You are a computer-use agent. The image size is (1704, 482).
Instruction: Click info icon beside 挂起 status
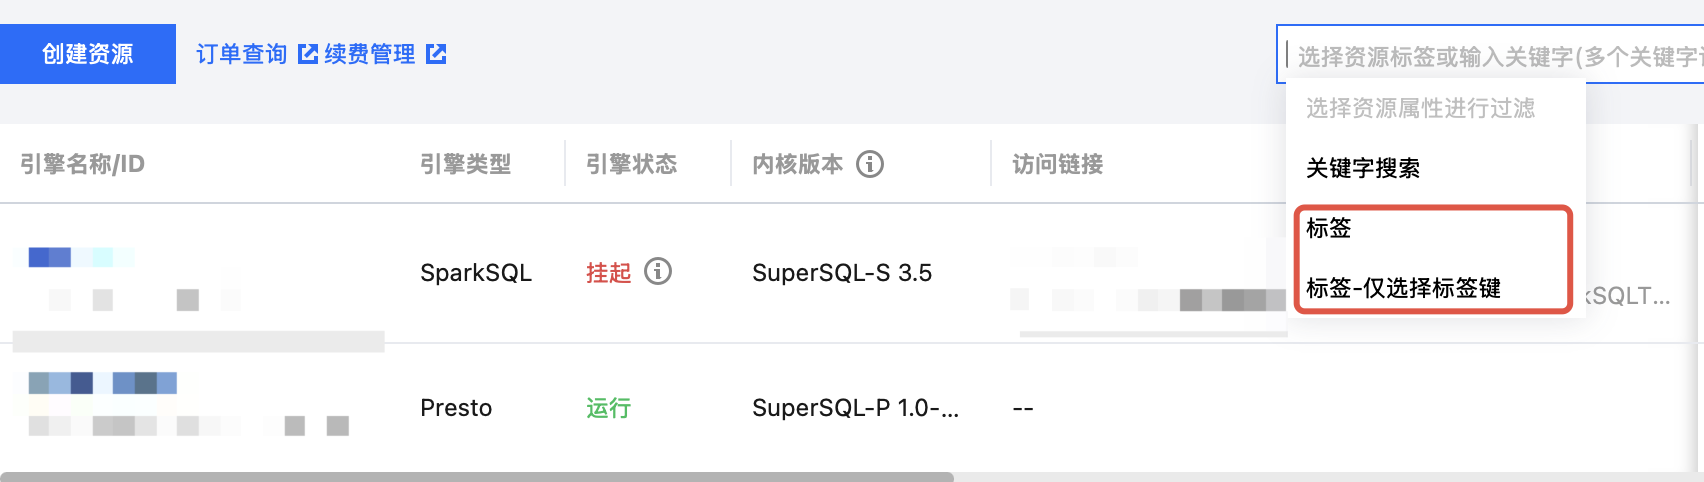(658, 271)
